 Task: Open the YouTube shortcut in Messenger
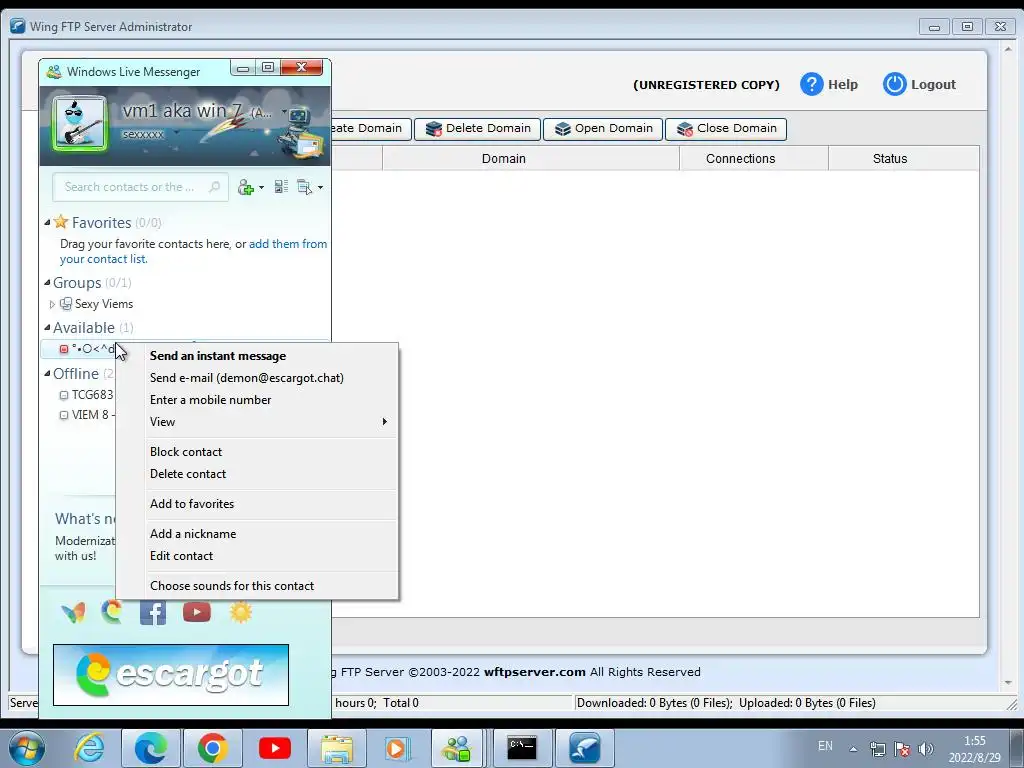pos(197,612)
